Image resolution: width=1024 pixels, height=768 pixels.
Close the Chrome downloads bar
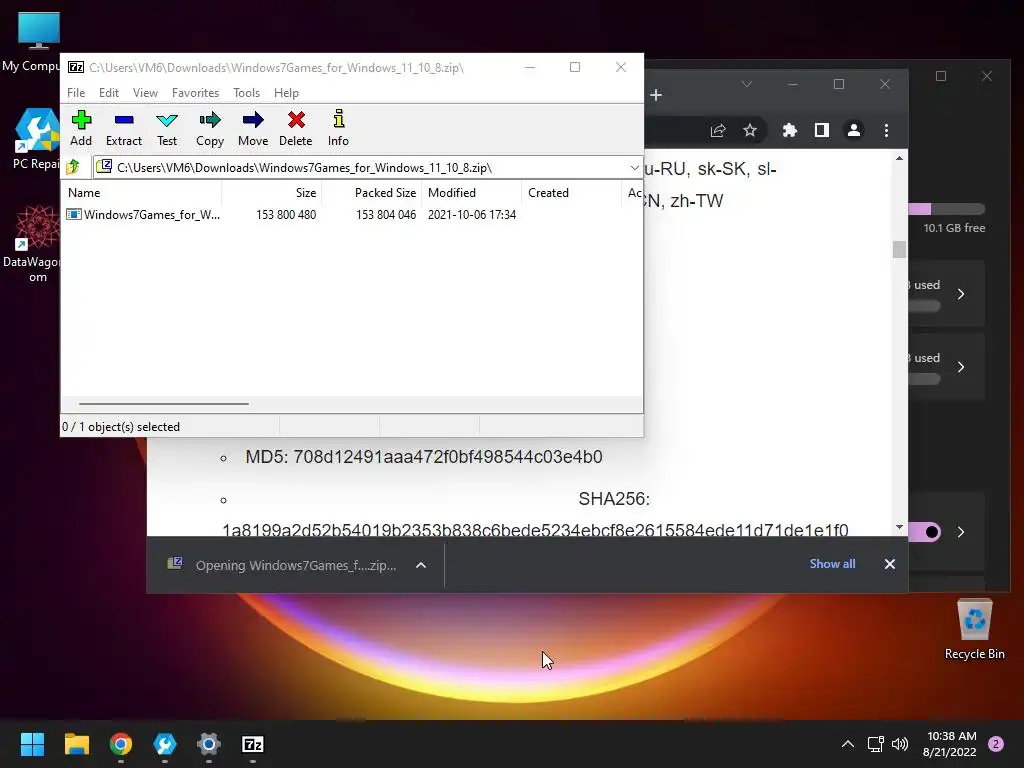coord(889,564)
